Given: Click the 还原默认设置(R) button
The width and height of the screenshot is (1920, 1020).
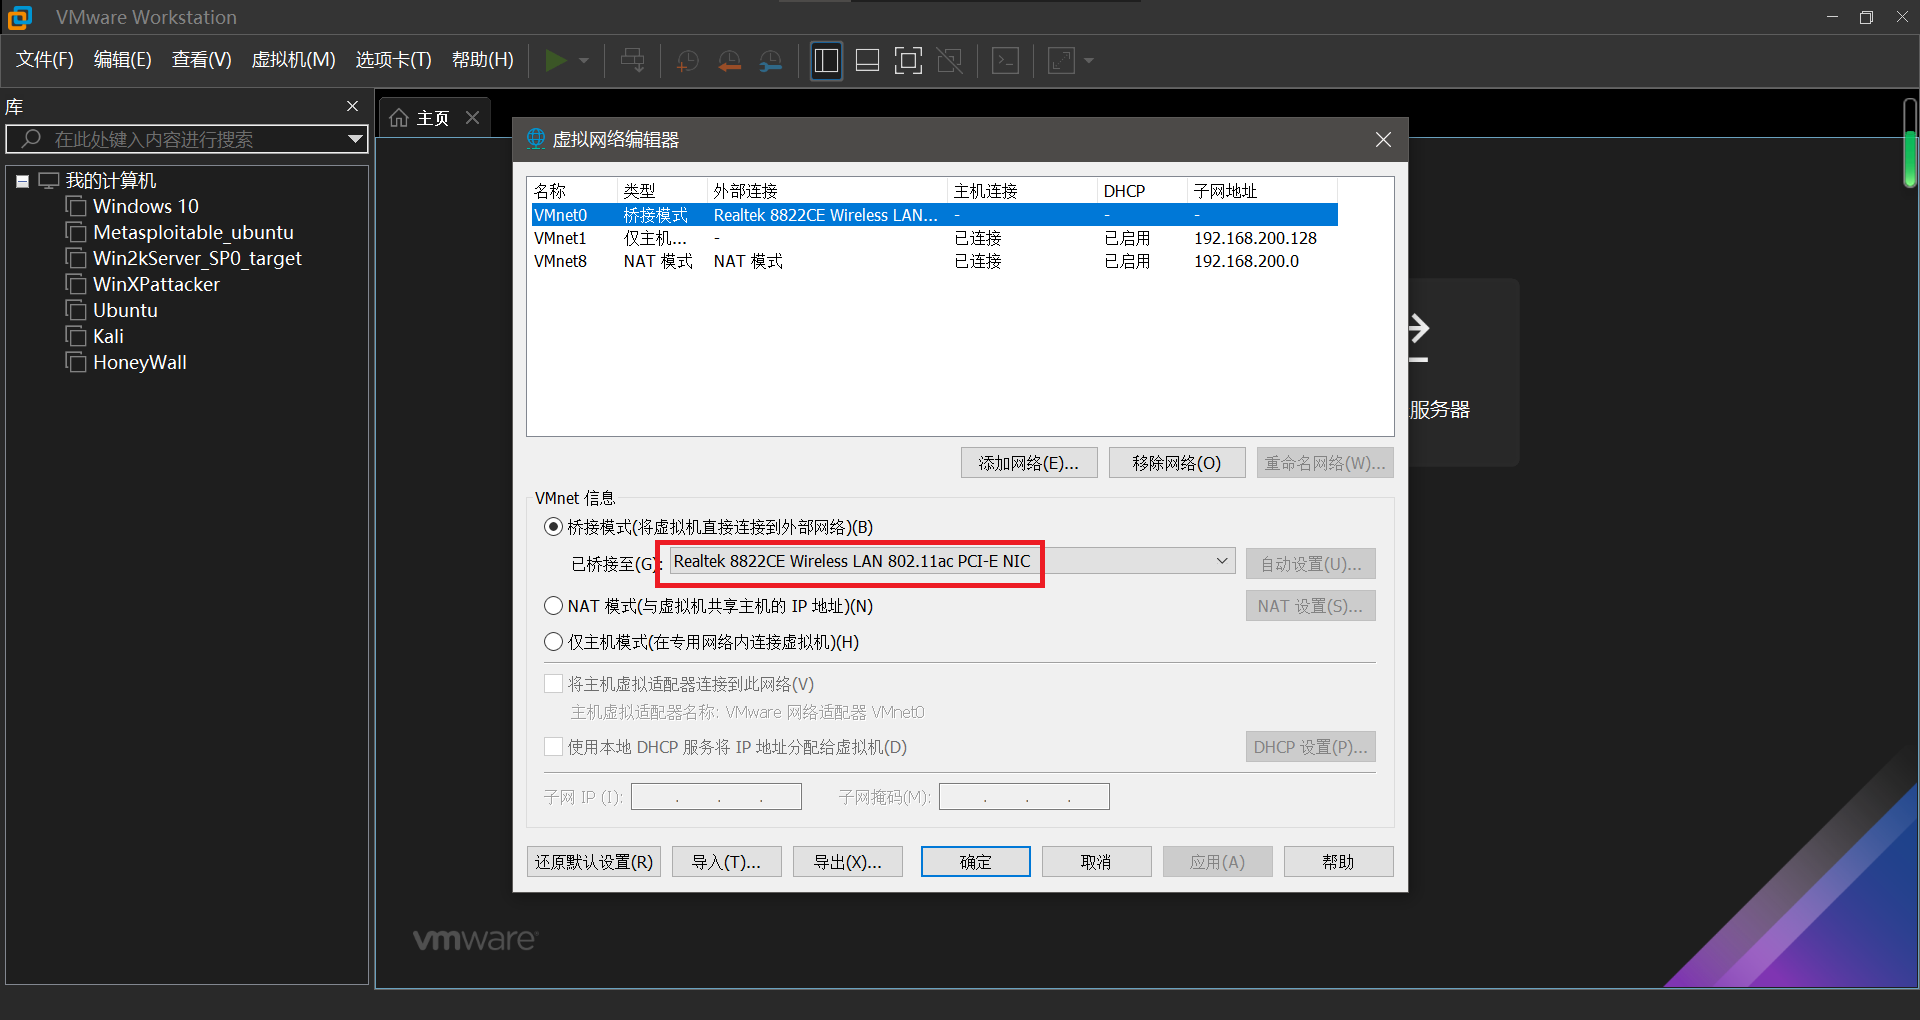Looking at the screenshot, I should (594, 862).
